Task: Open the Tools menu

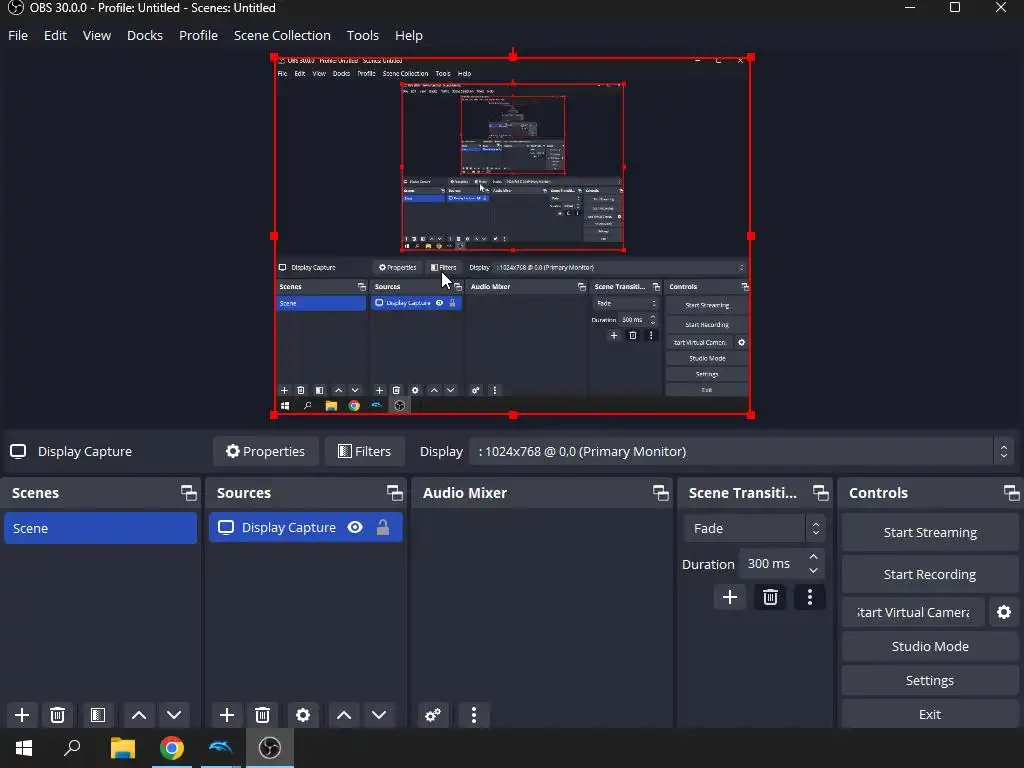Action: tap(362, 35)
